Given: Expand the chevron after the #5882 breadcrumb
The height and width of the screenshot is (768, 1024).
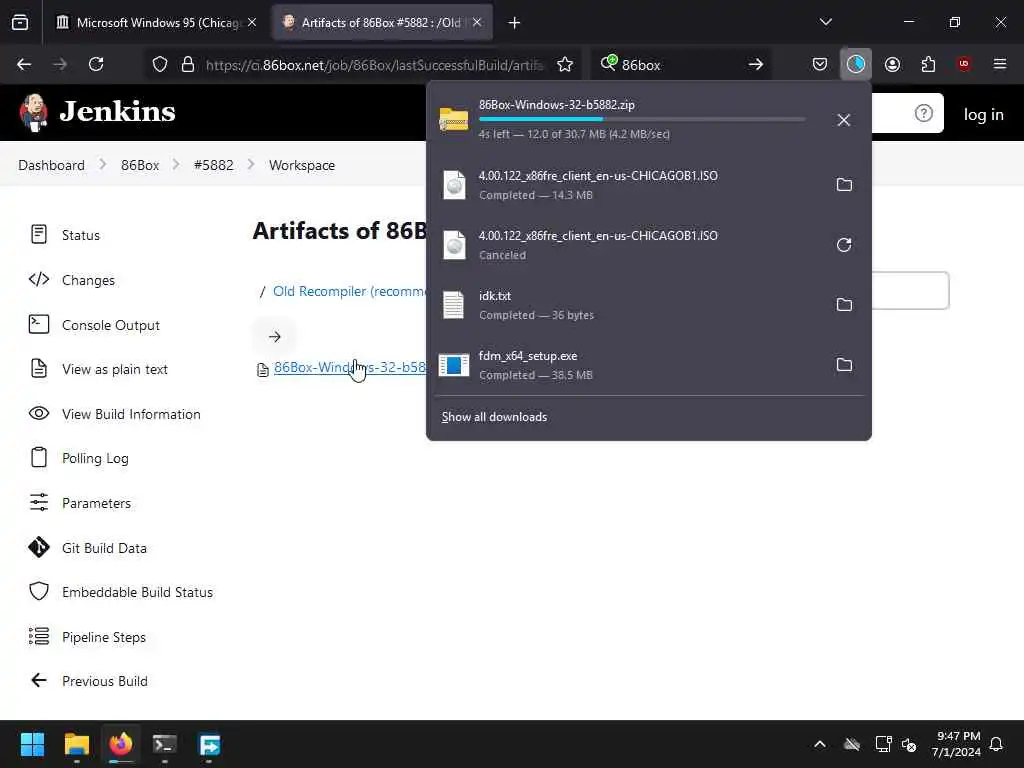Looking at the screenshot, I should 251,165.
